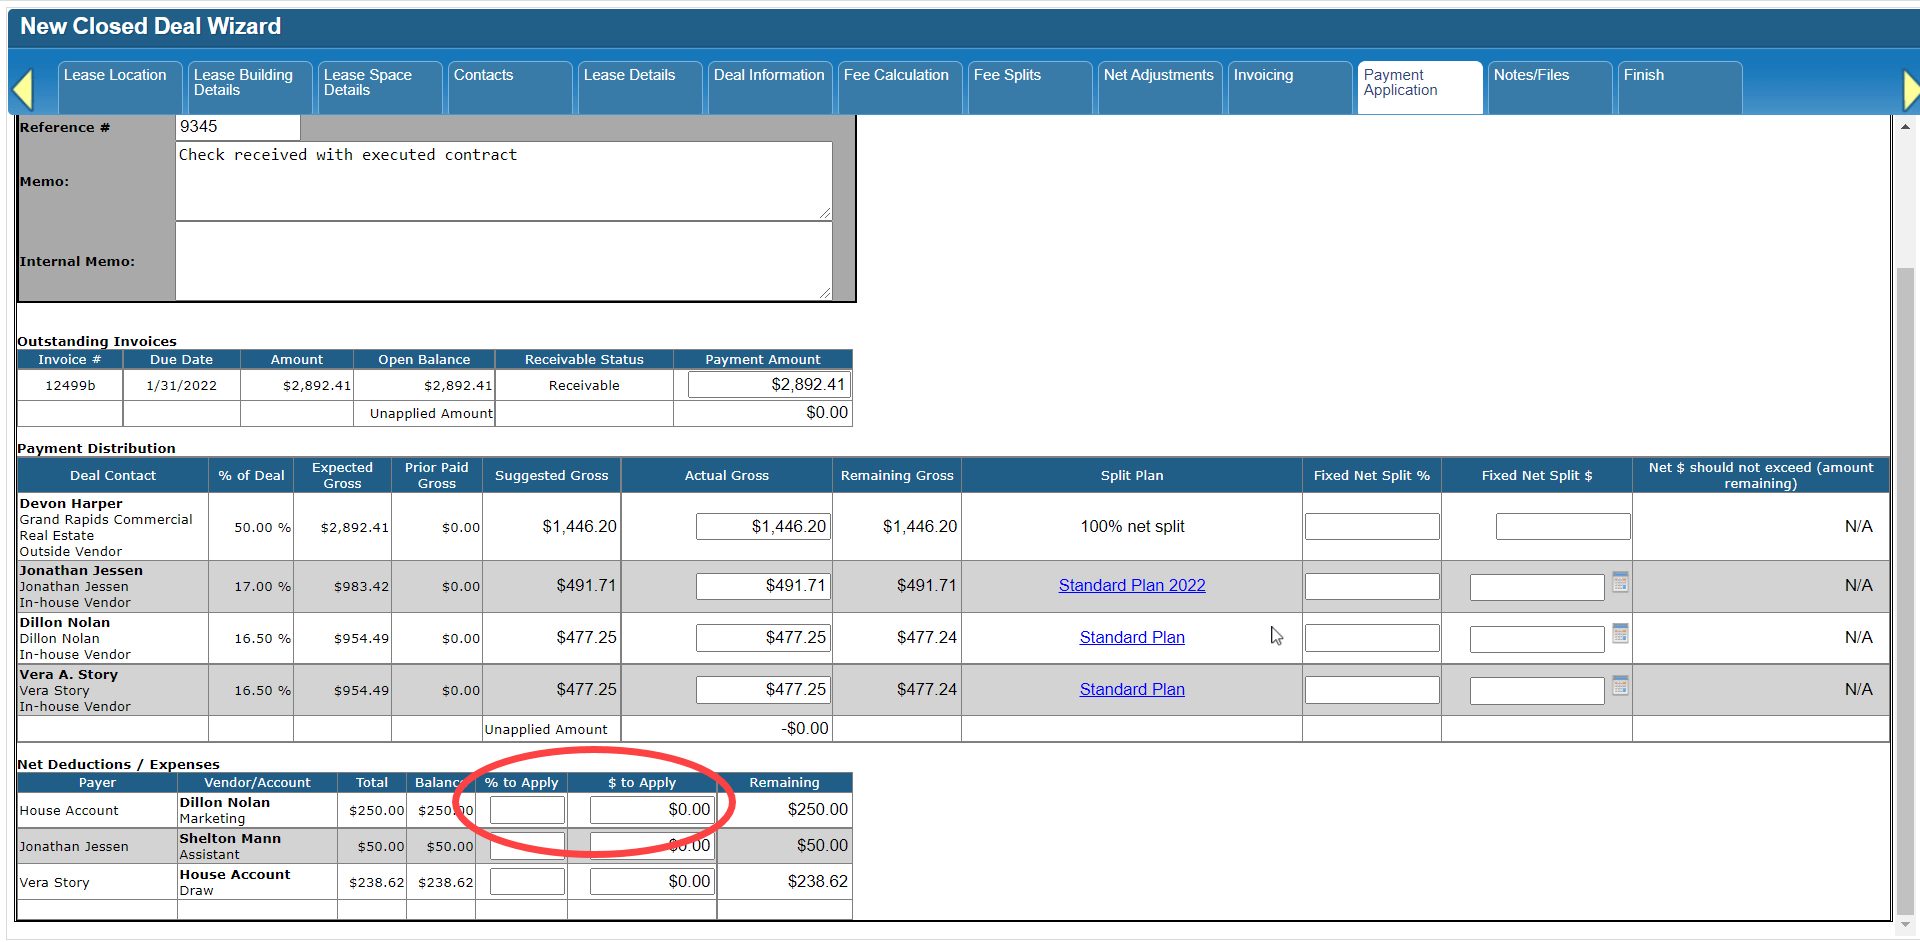1920x942 pixels.
Task: Select invoice 12499b Payment Amount field
Action: pos(768,385)
